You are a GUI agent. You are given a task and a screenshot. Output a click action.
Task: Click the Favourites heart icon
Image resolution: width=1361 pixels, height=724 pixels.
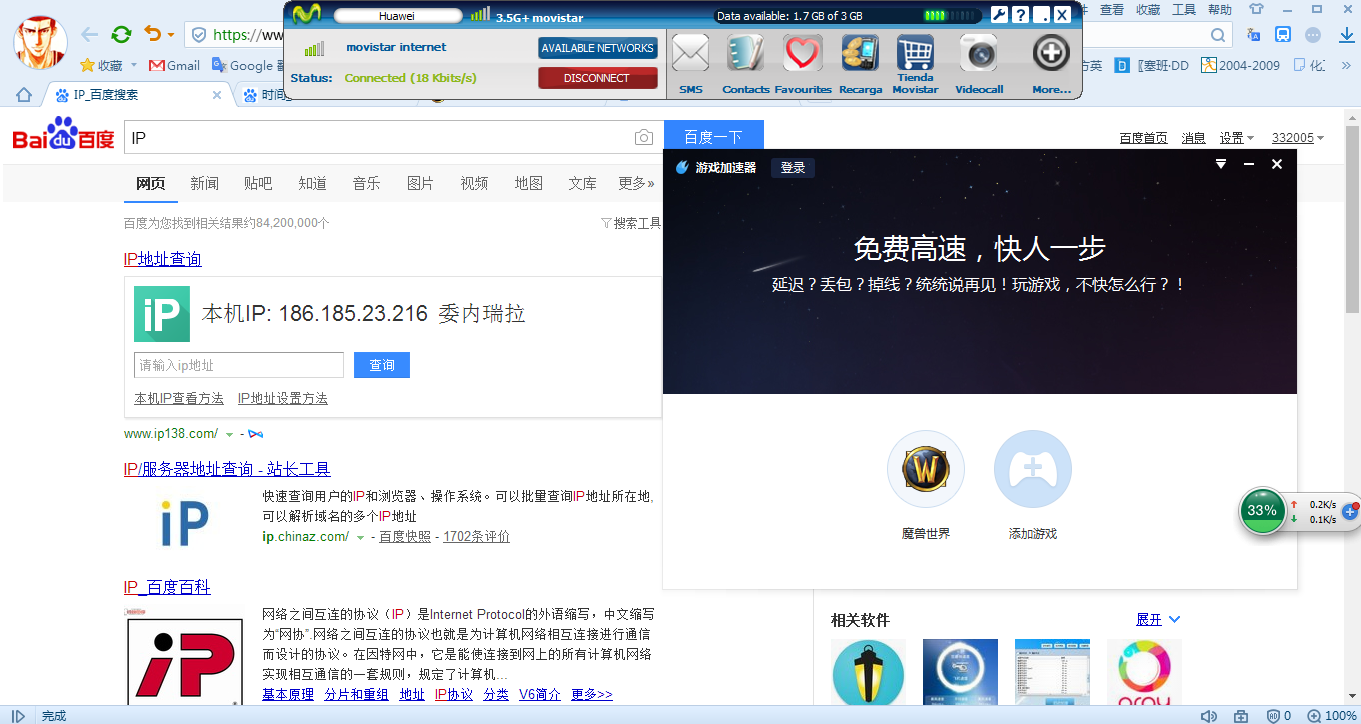tap(802, 54)
